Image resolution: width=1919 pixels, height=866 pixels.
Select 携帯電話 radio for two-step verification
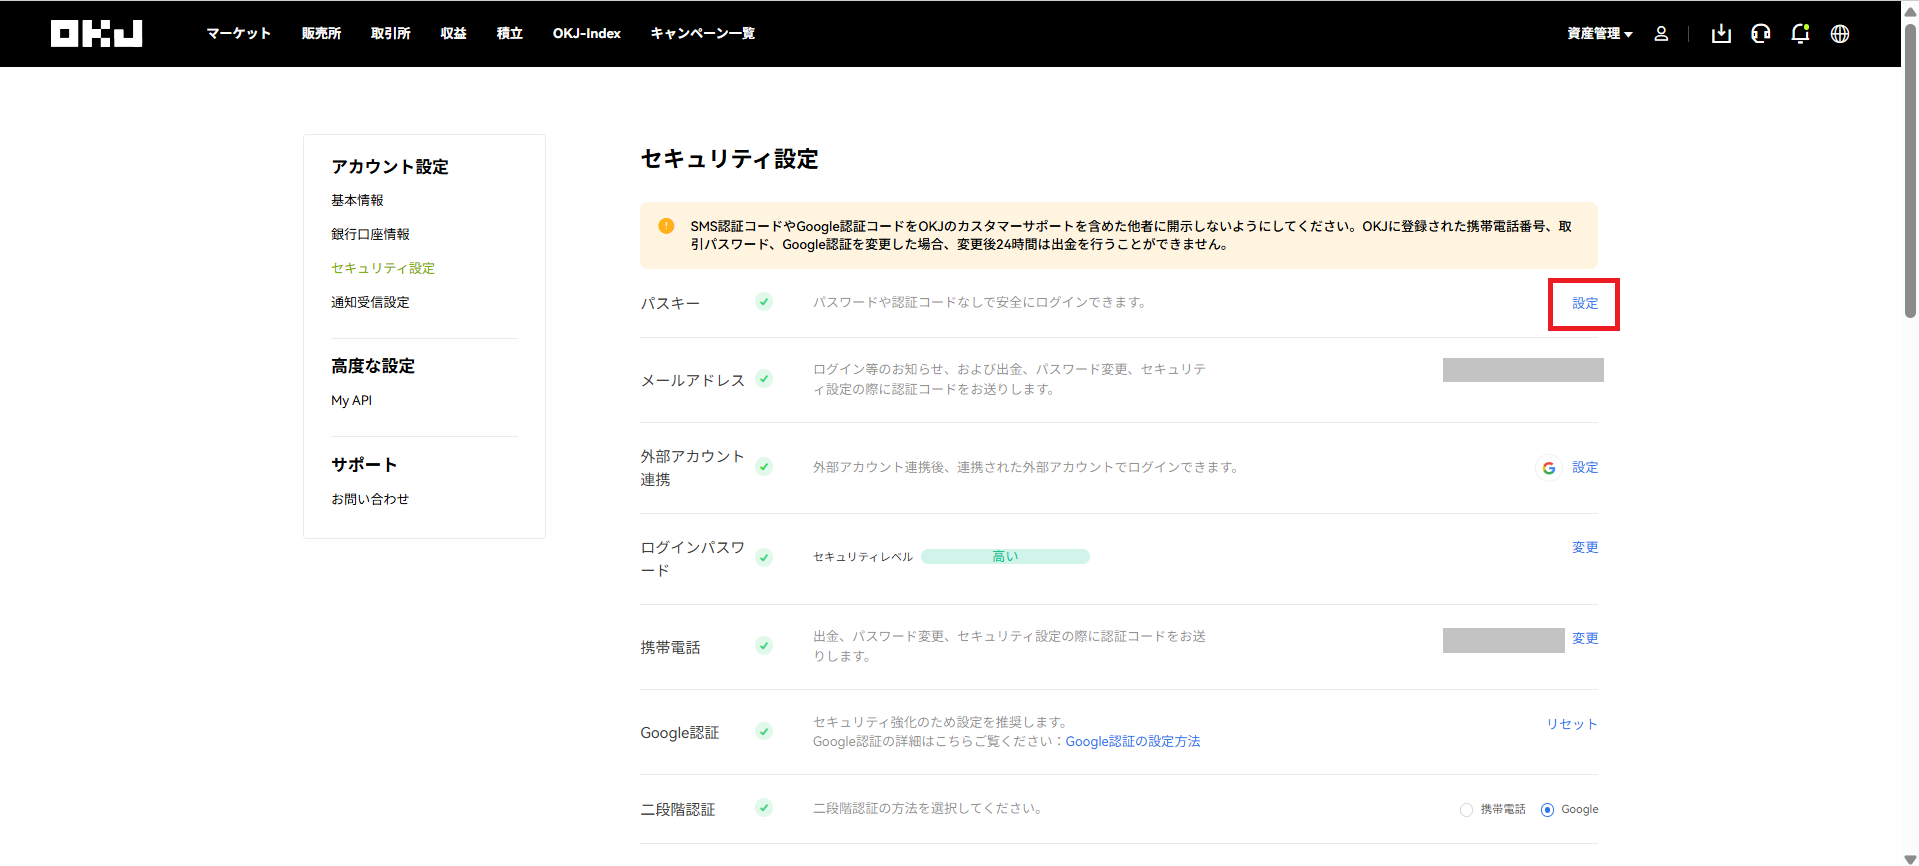pyautogui.click(x=1466, y=810)
